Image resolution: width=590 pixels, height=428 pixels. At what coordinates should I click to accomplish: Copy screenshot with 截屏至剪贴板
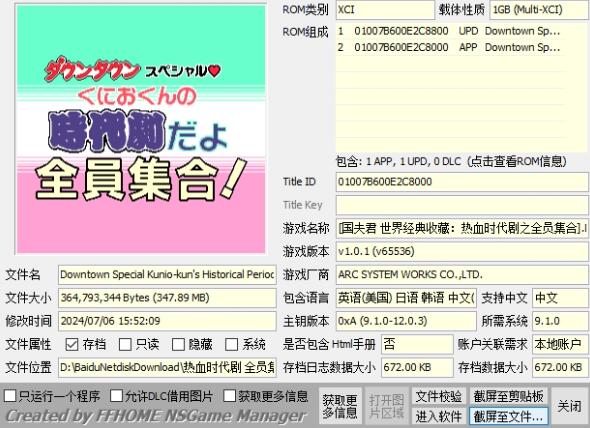[x=508, y=396]
